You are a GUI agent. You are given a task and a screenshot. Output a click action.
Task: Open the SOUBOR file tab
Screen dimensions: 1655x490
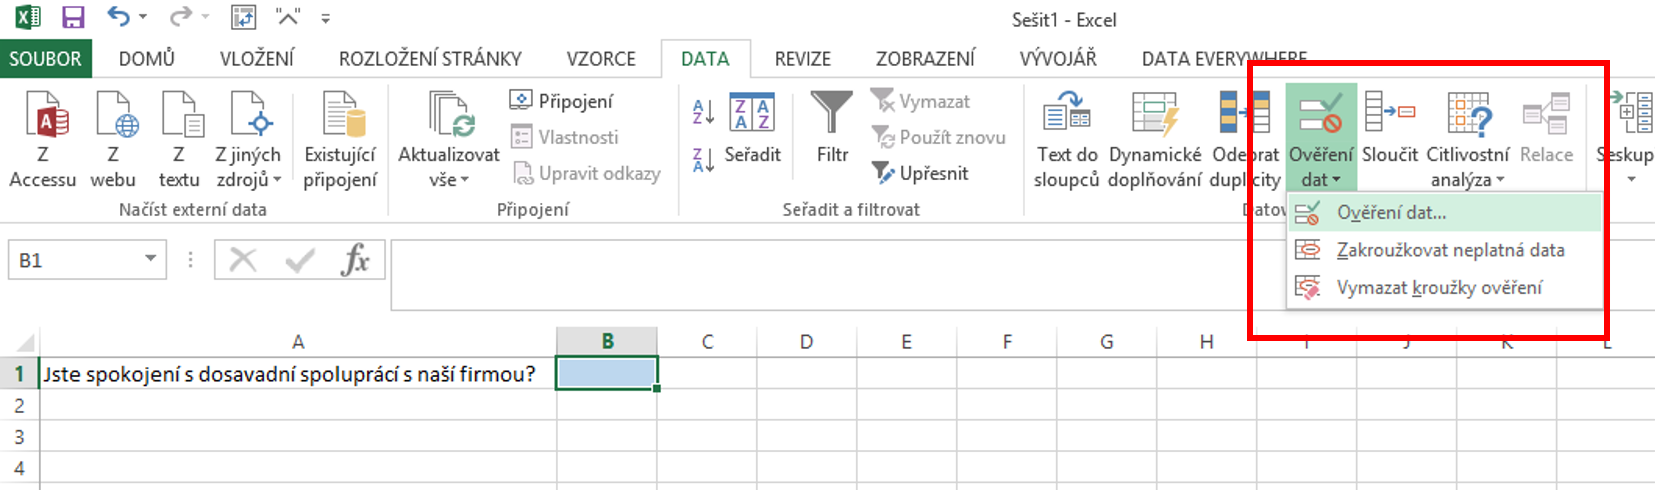[46, 59]
